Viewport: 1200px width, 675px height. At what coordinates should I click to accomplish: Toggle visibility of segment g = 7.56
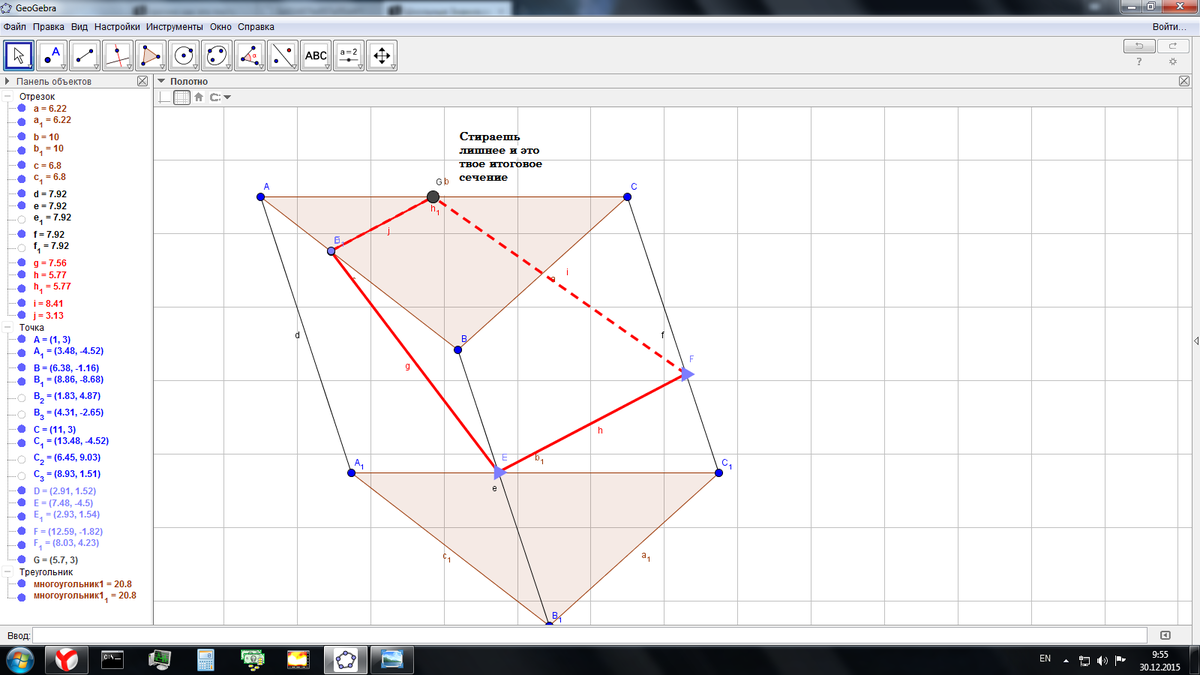pyautogui.click(x=22, y=262)
